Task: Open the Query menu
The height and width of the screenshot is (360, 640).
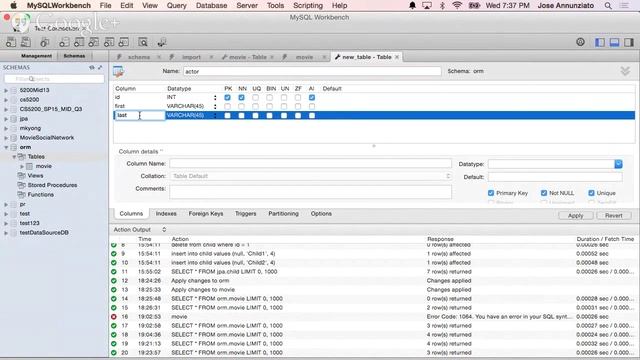Action: point(176,5)
